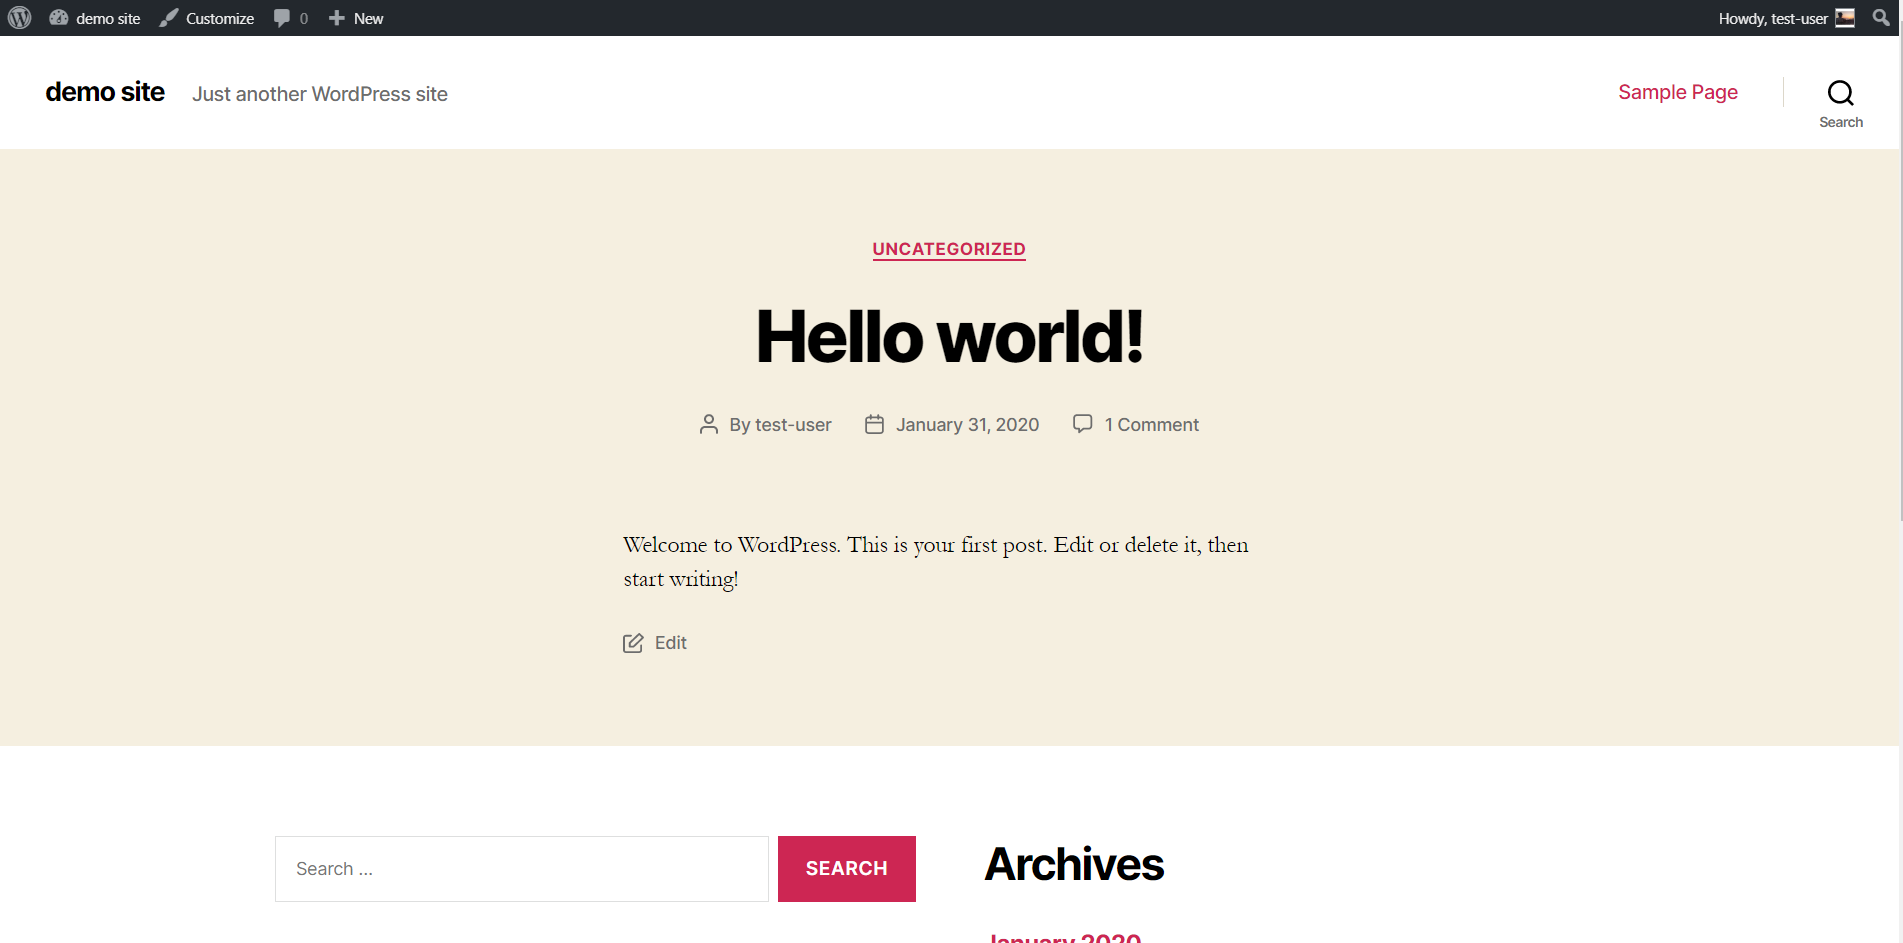Jump to the 1 Comment link

pyautogui.click(x=1151, y=425)
